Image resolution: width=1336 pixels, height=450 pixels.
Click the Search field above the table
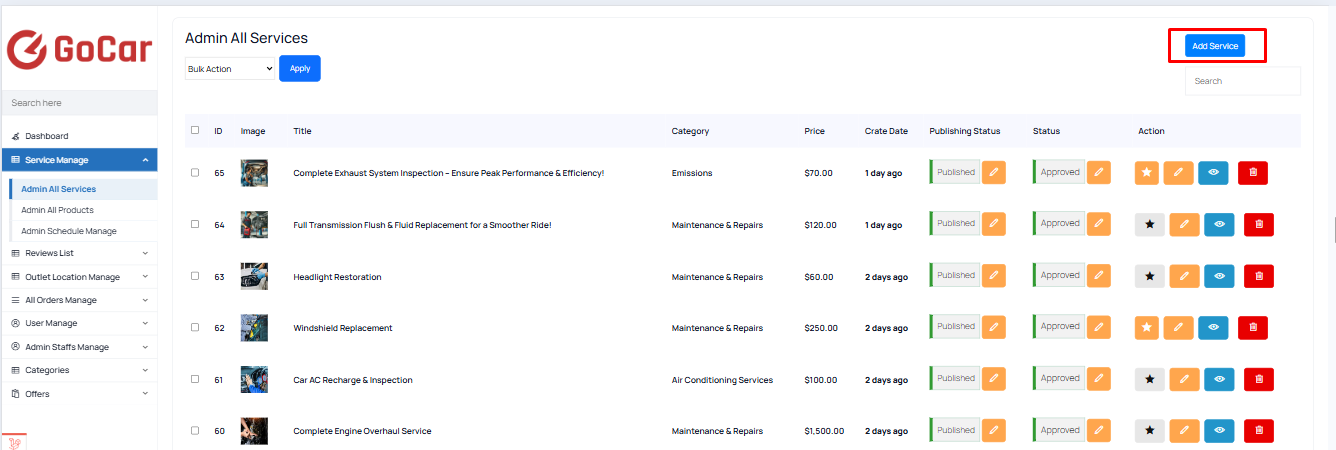click(1243, 81)
